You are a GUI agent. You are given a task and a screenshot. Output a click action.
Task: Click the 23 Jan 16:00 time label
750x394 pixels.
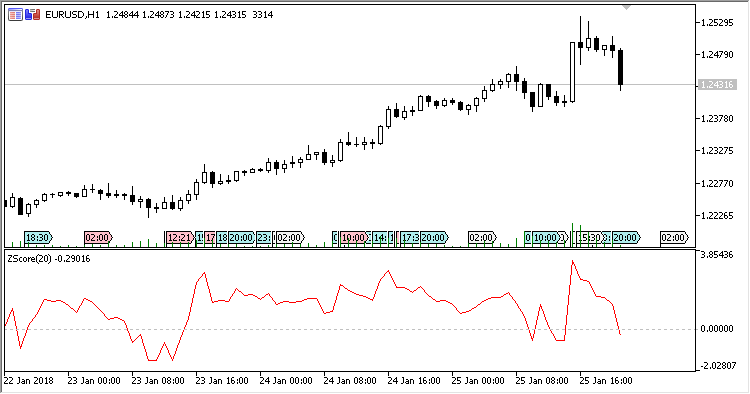[x=222, y=381]
